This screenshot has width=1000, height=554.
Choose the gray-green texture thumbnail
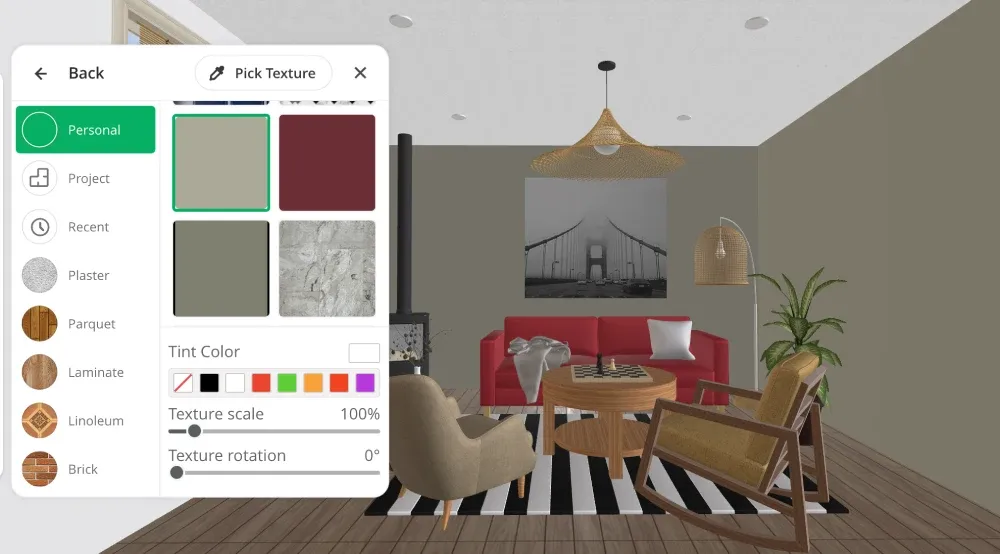tap(221, 268)
